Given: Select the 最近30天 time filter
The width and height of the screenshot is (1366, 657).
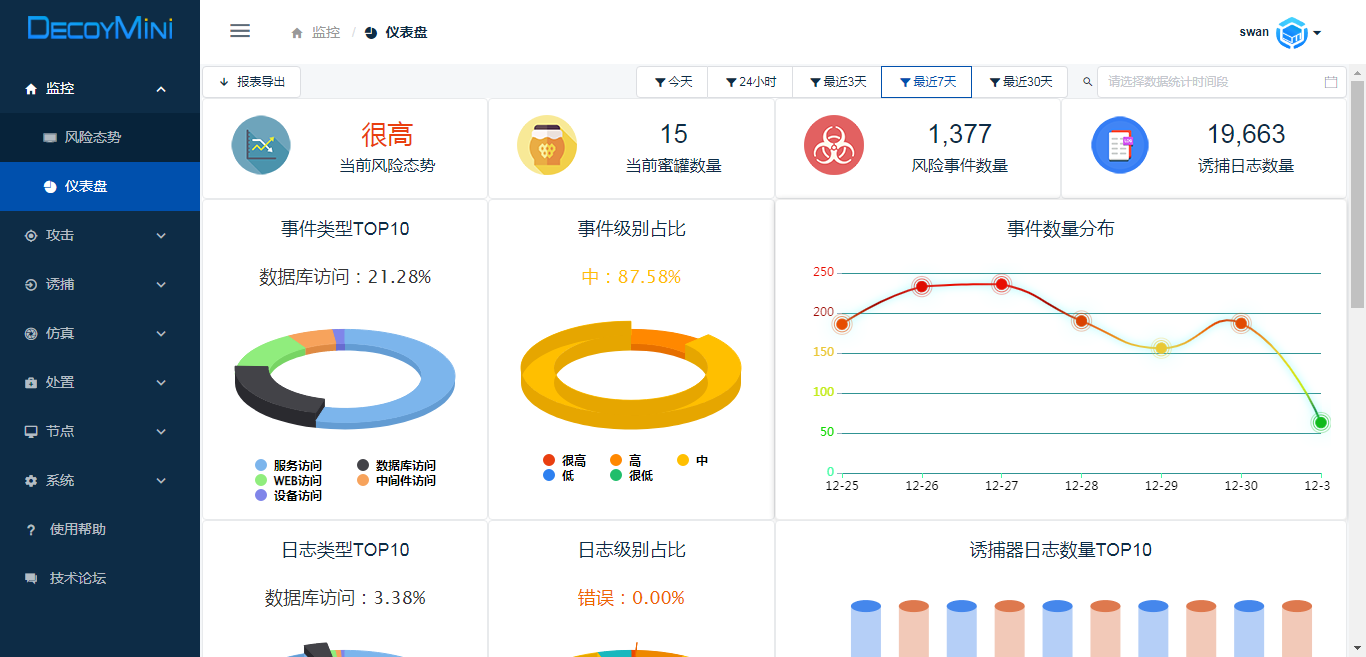Looking at the screenshot, I should [1021, 82].
